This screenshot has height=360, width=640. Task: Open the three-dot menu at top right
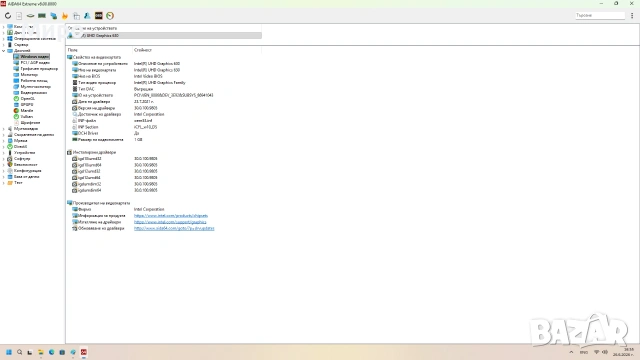tap(632, 16)
